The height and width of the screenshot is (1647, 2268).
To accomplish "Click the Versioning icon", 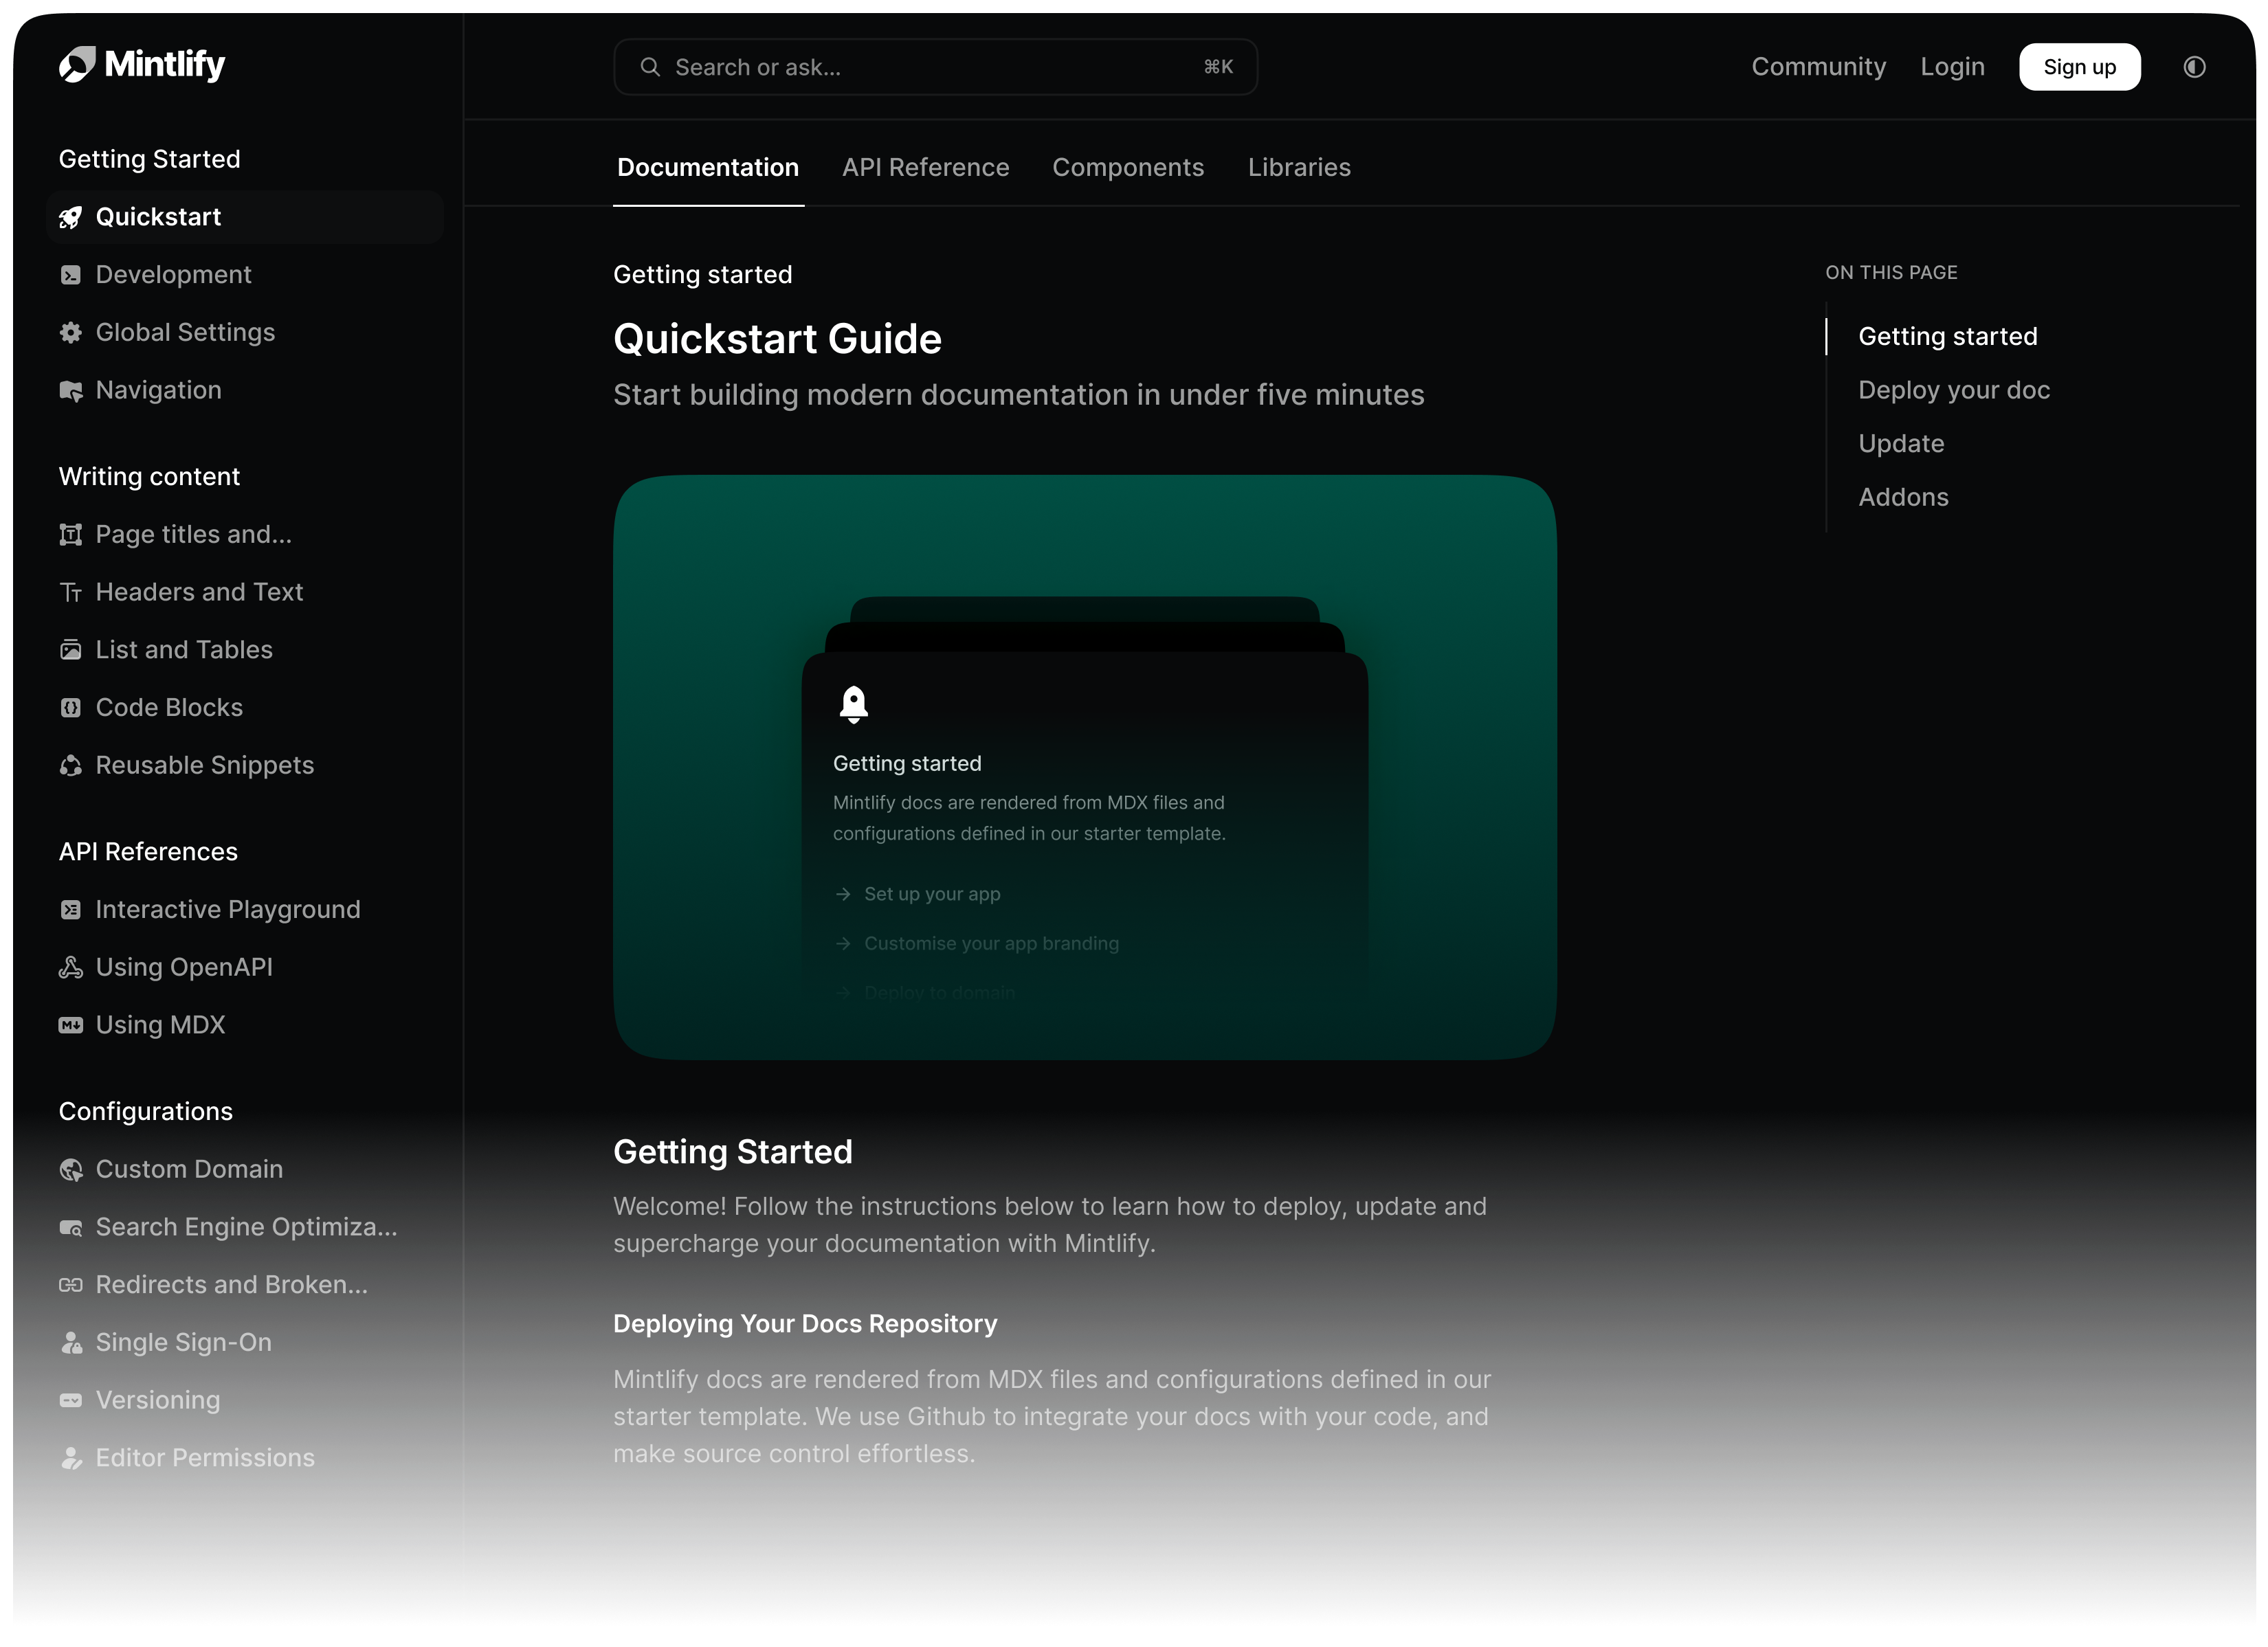I will tap(70, 1401).
